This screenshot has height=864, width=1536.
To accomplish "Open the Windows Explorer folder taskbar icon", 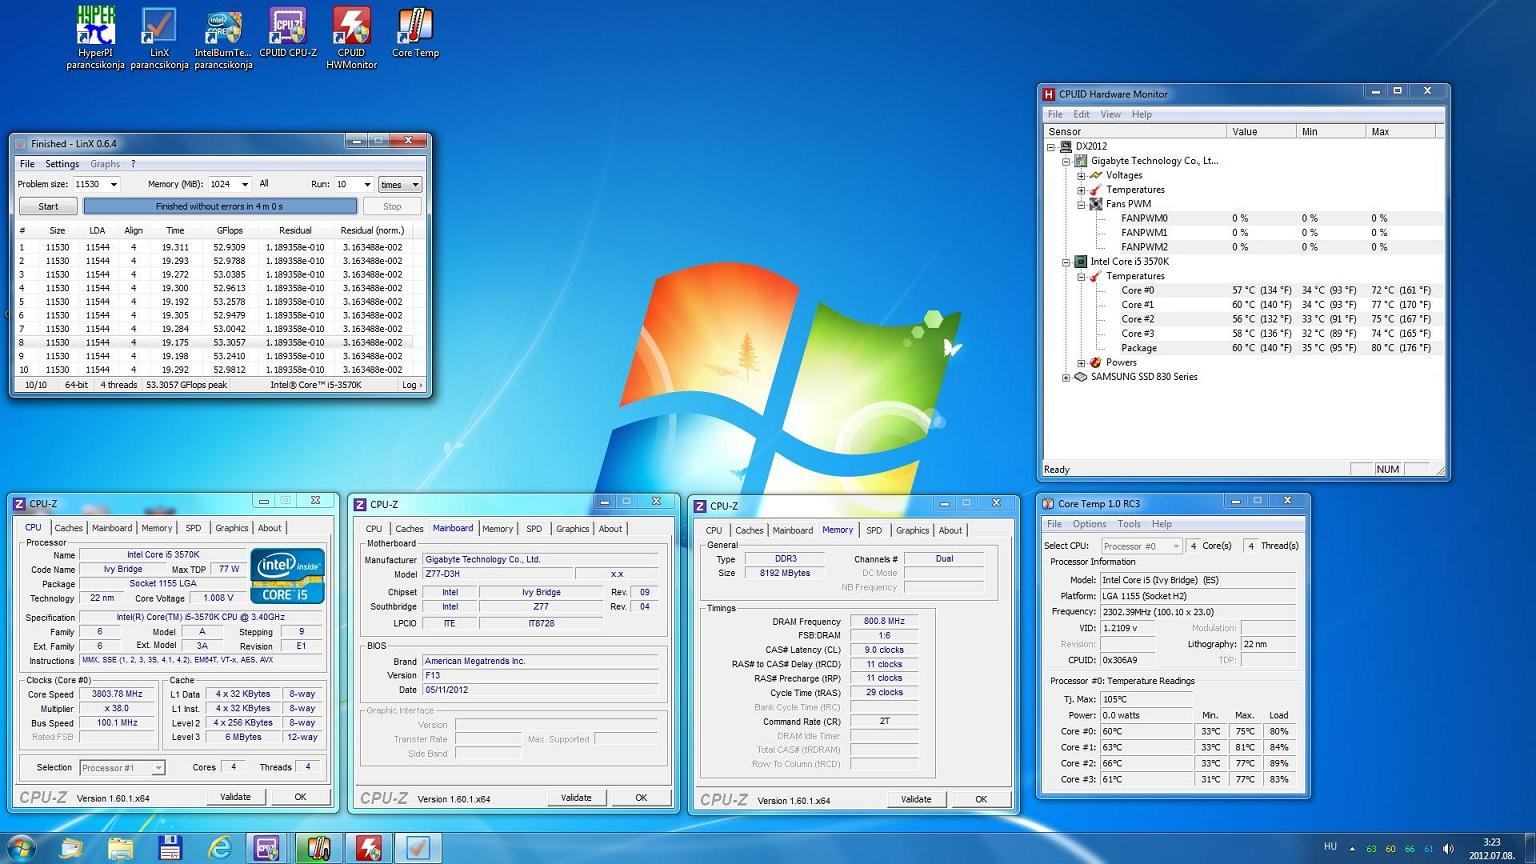I will tap(120, 848).
